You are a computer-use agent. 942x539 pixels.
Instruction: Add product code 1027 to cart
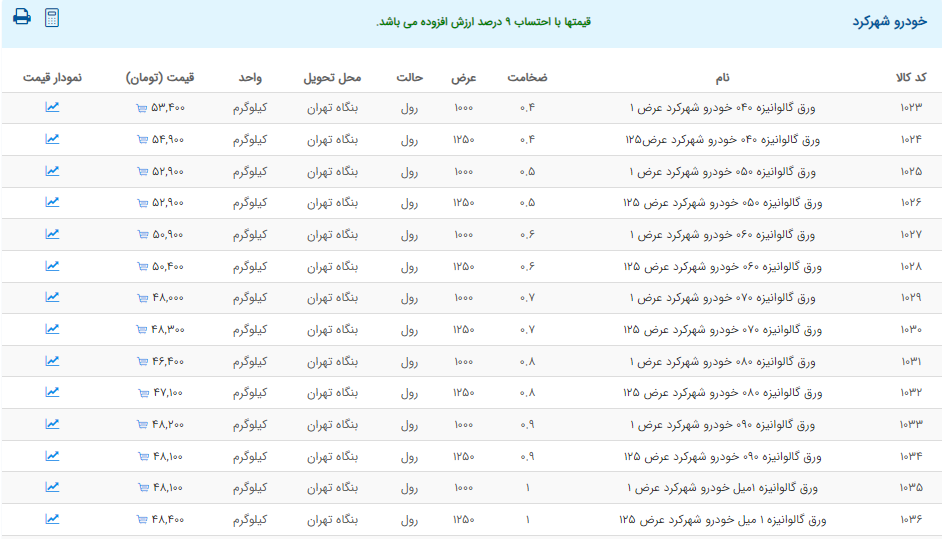pyautogui.click(x=141, y=235)
